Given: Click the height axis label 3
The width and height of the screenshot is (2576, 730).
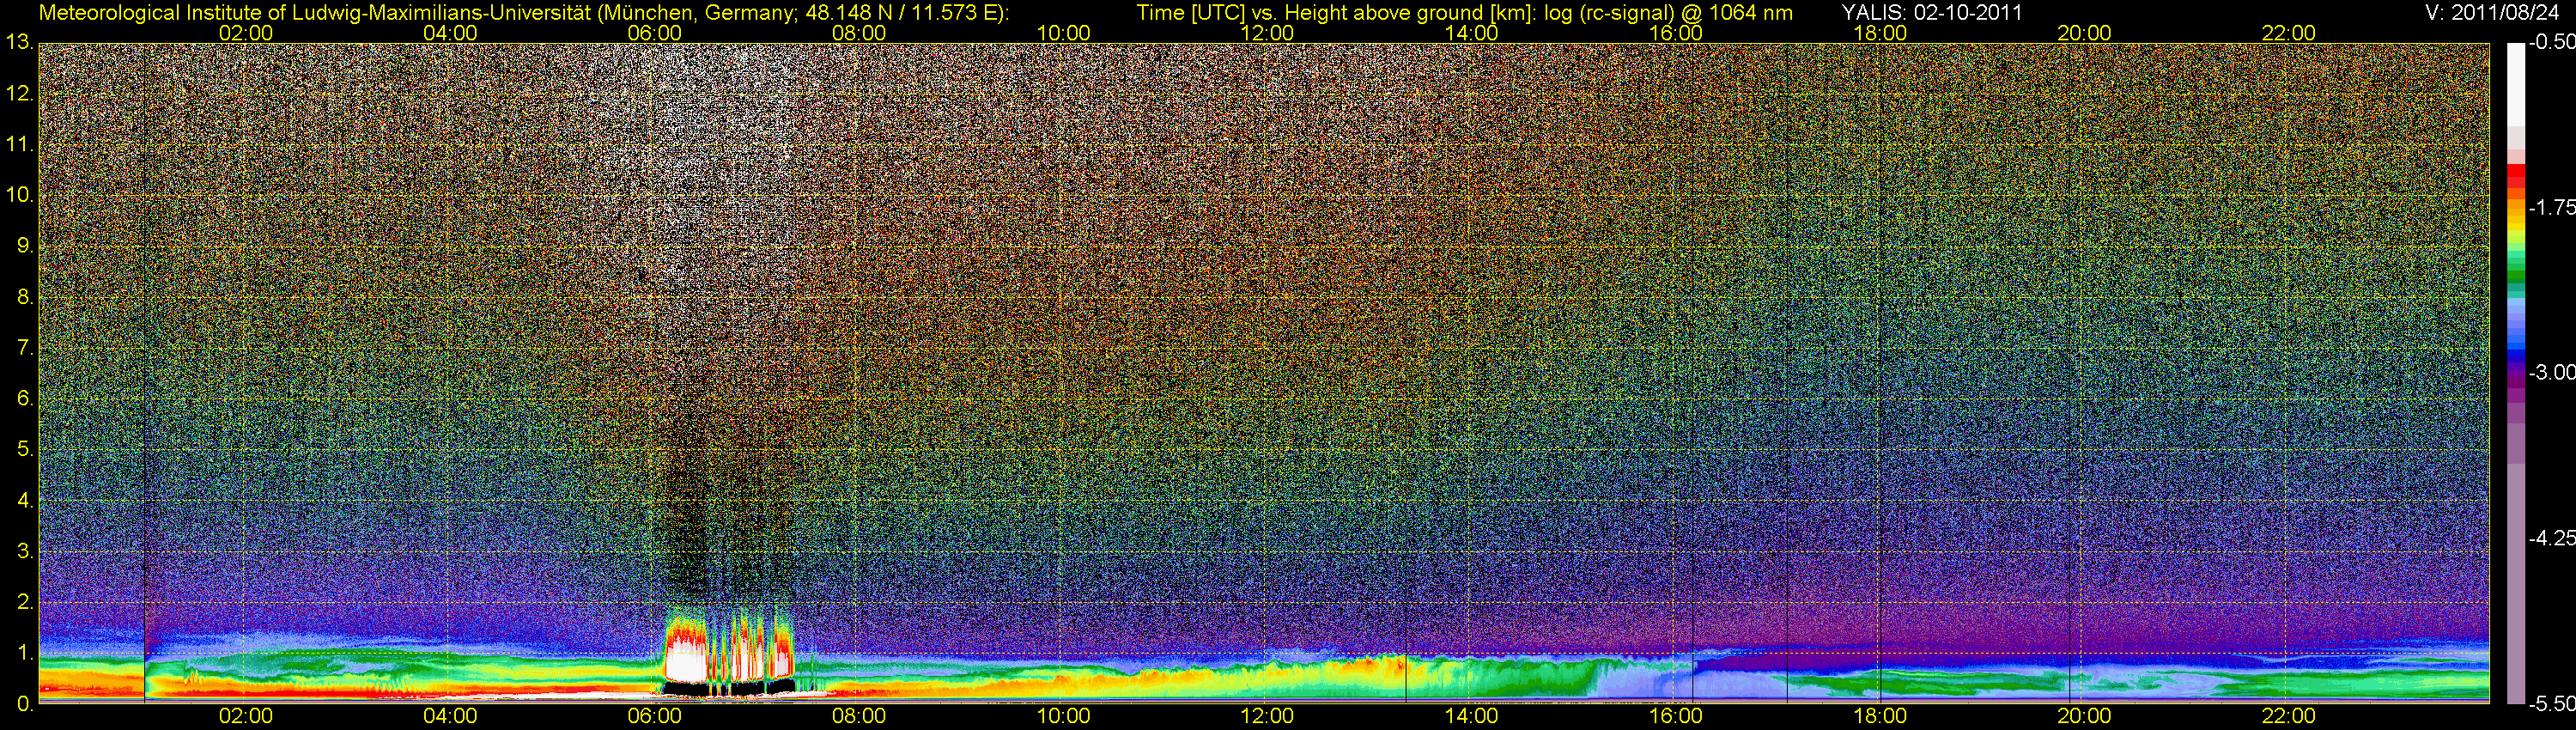Looking at the screenshot, I should (25, 551).
